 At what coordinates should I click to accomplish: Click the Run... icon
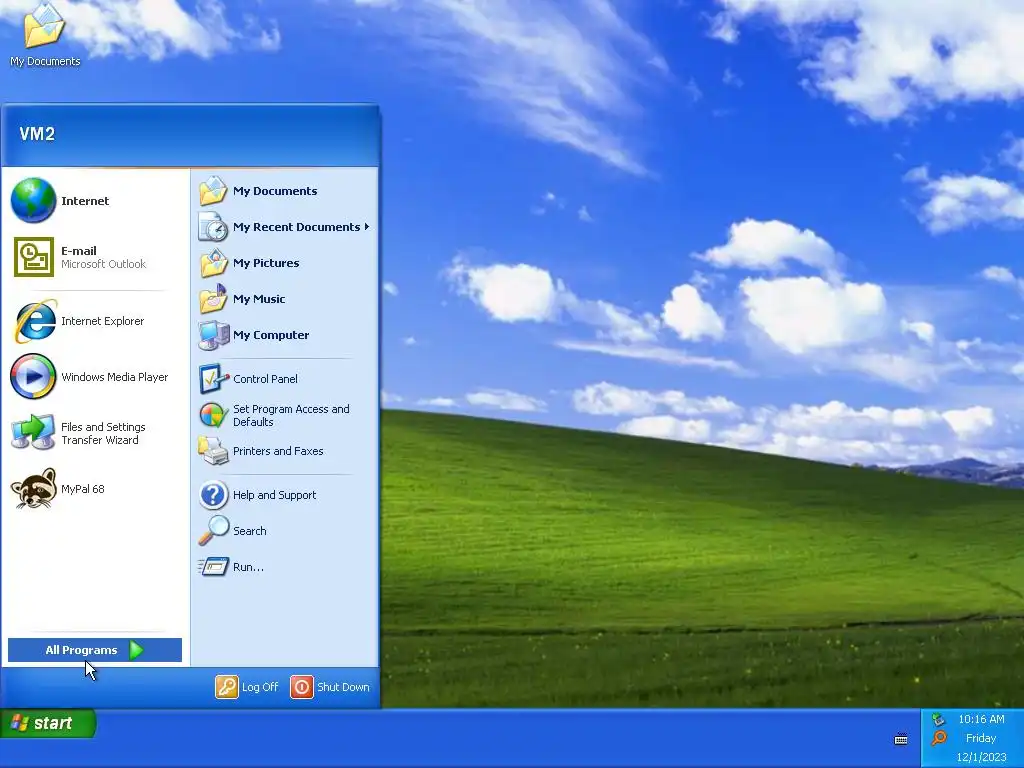[x=214, y=567]
